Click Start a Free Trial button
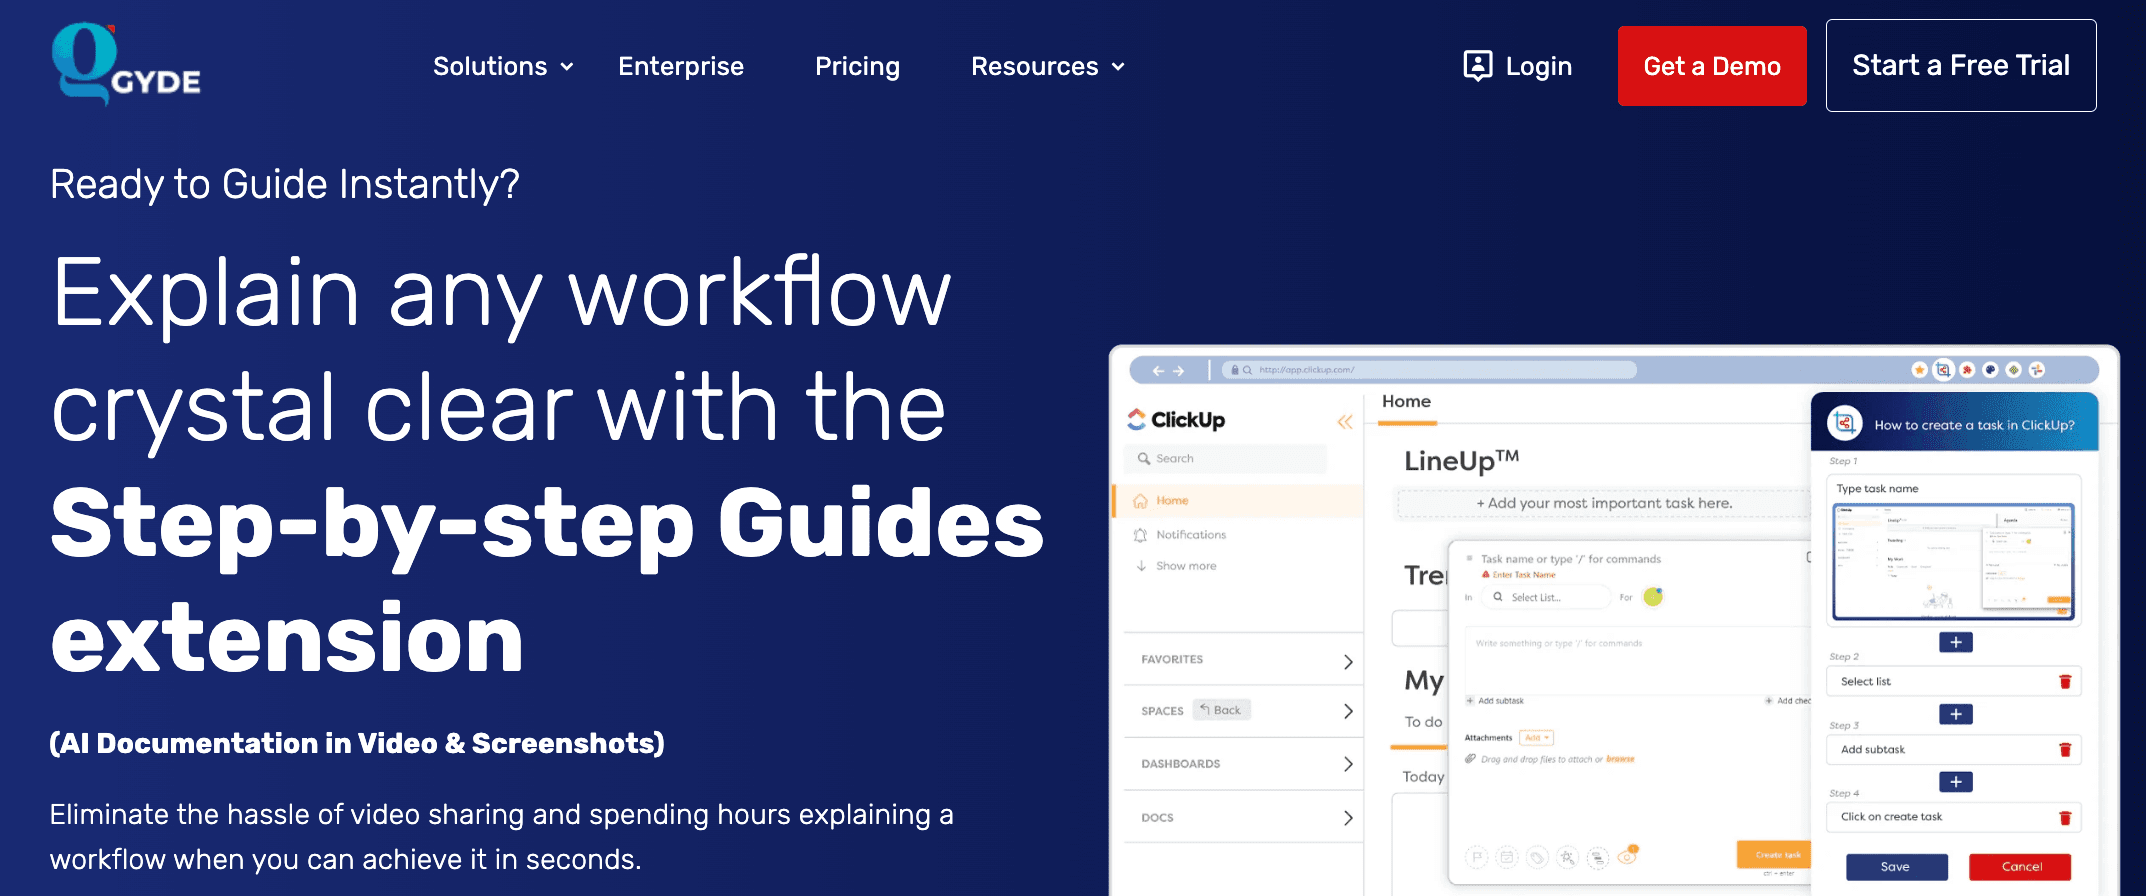This screenshot has width=2146, height=896. [x=1961, y=65]
